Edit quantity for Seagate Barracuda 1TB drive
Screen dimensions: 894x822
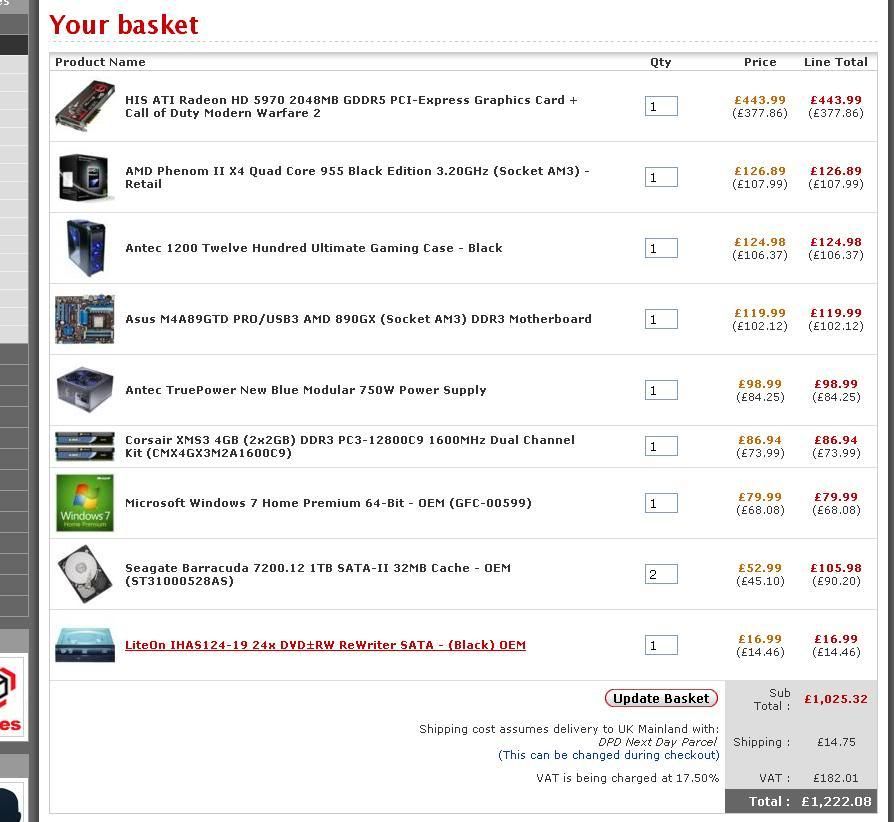[661, 574]
